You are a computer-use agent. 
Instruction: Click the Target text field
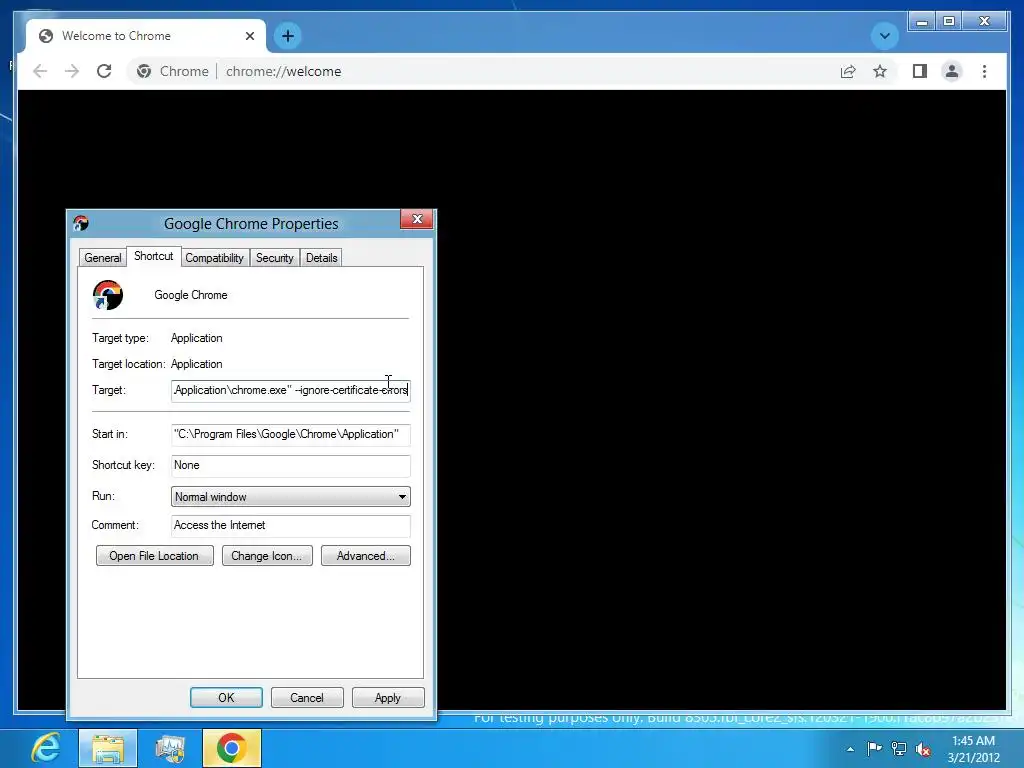pyautogui.click(x=291, y=391)
